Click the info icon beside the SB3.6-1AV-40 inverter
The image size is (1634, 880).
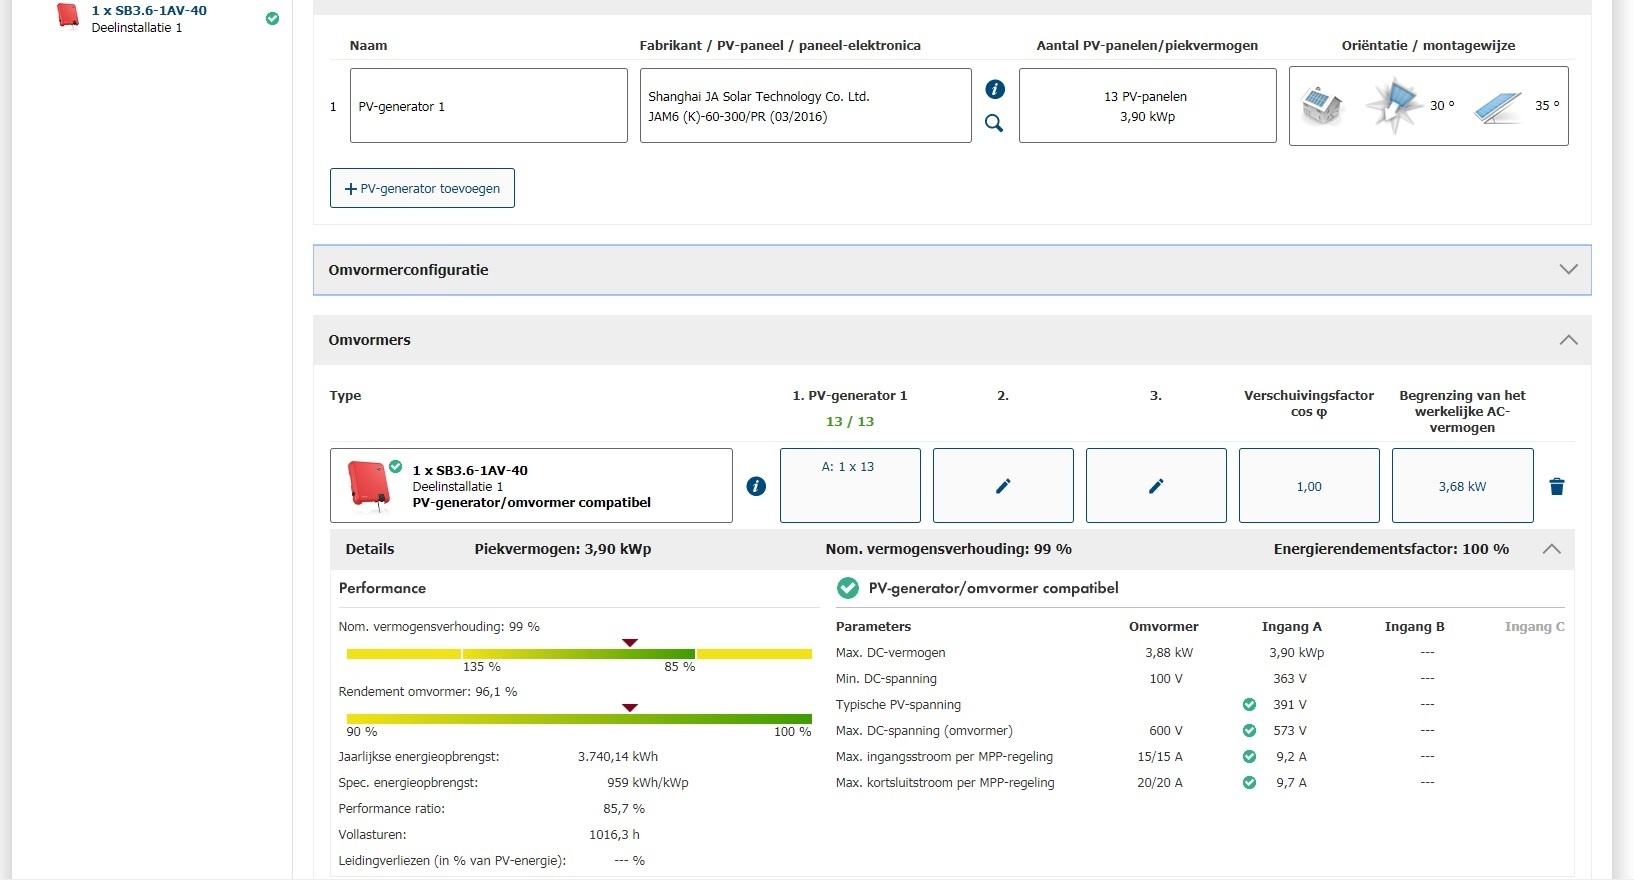pyautogui.click(x=756, y=486)
